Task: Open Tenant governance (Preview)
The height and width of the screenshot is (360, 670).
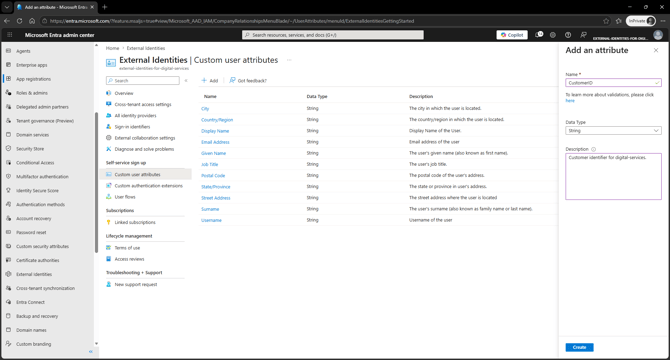Action: [44, 121]
